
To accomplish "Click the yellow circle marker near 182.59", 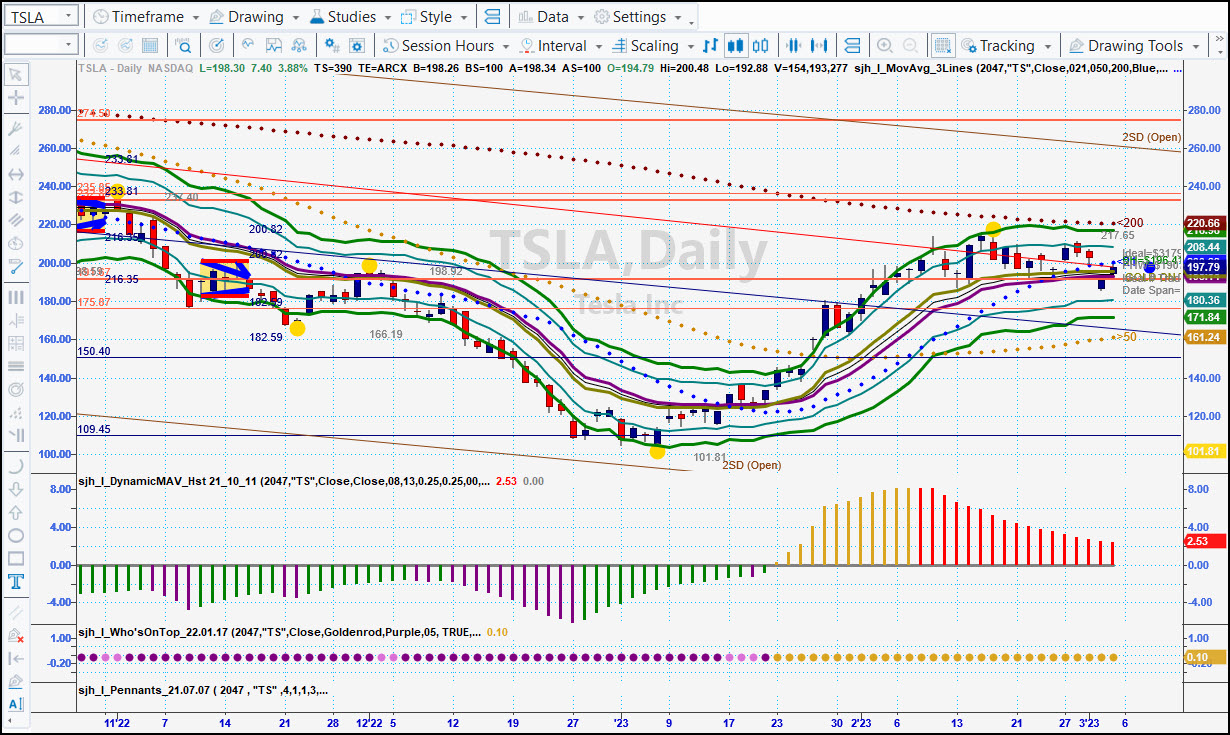I will (x=297, y=328).
